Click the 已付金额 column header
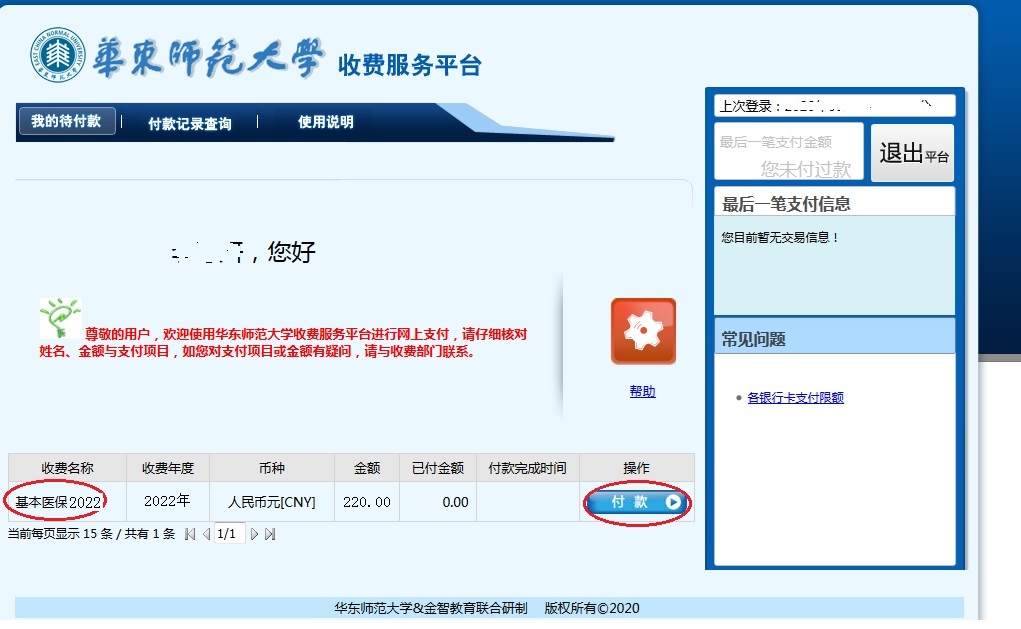This screenshot has height=629, width=1021. [x=438, y=468]
